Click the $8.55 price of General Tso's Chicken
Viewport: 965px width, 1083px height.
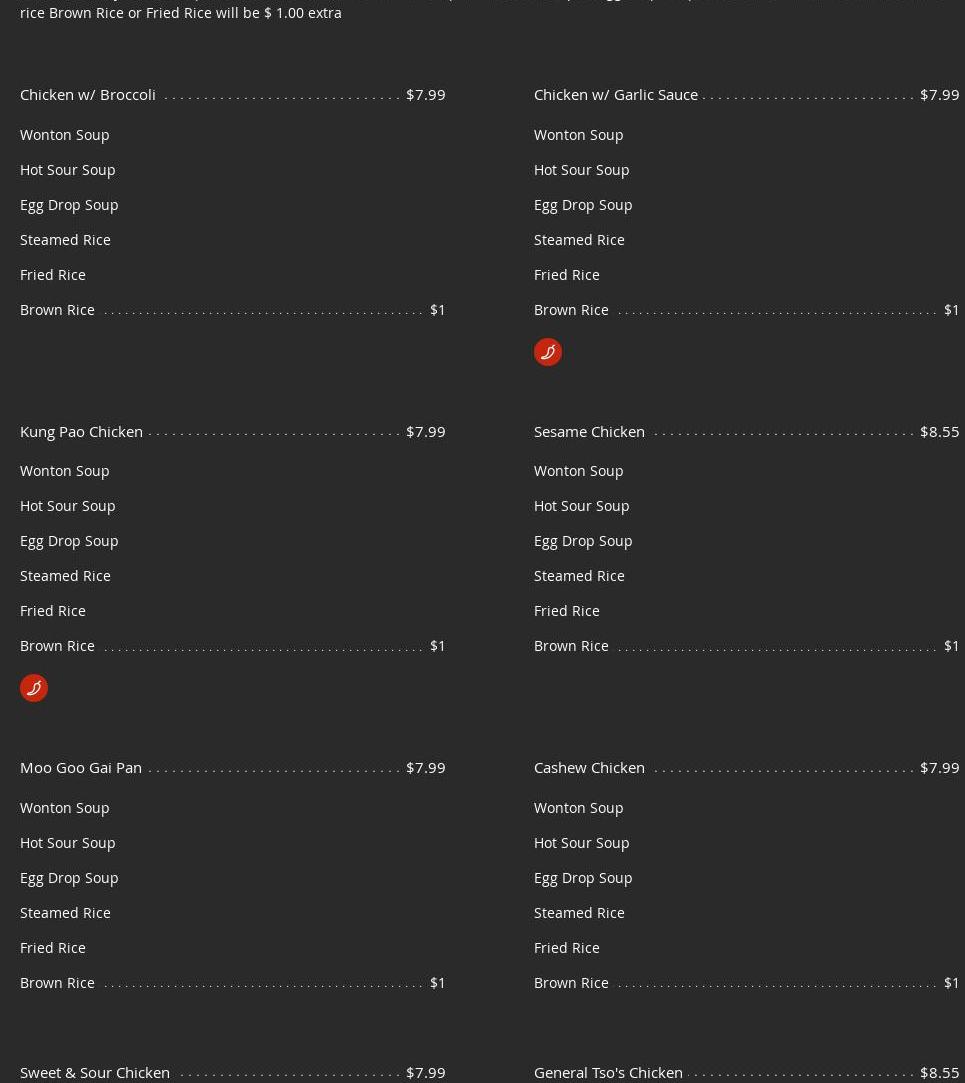point(939,1072)
